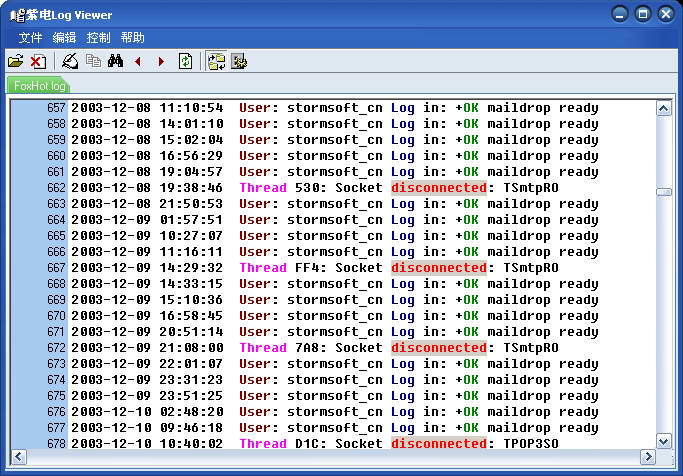Go to previous match with left red arrow

(139, 61)
